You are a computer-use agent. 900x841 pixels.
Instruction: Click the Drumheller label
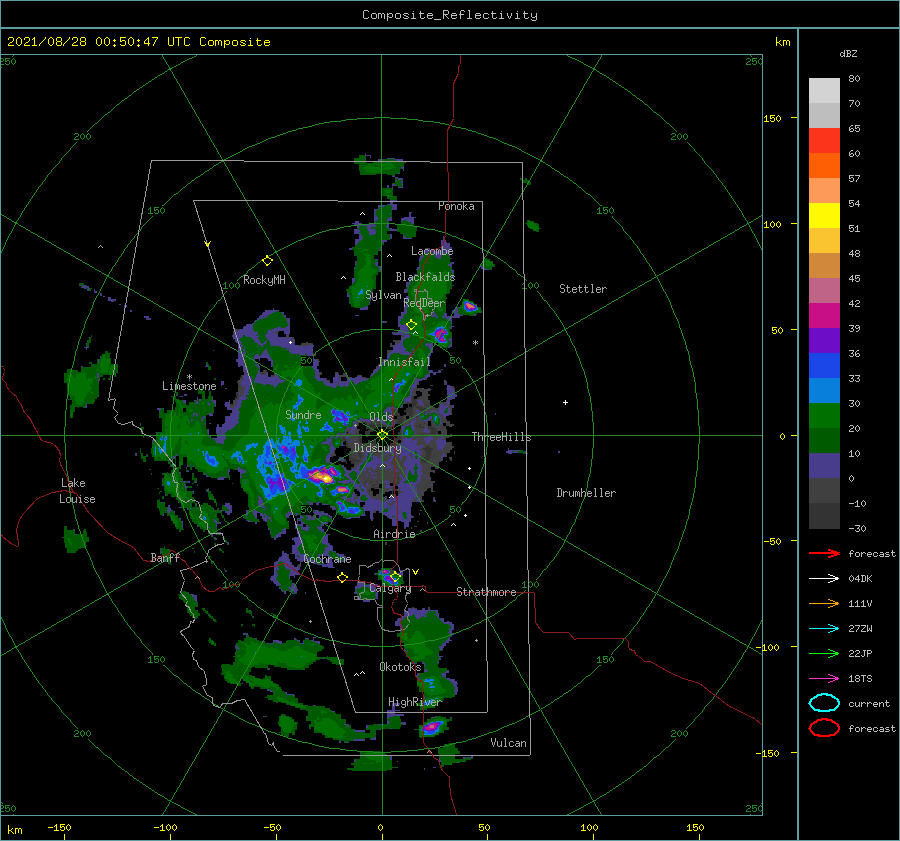click(x=586, y=493)
